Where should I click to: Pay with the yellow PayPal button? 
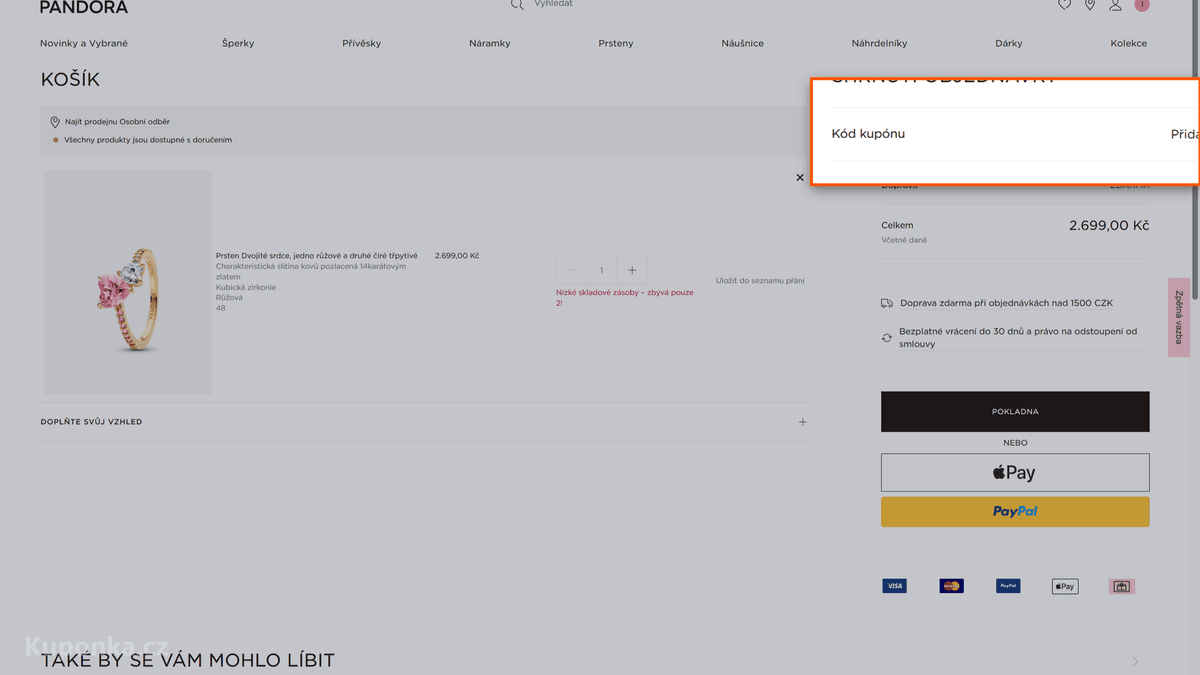1015,511
